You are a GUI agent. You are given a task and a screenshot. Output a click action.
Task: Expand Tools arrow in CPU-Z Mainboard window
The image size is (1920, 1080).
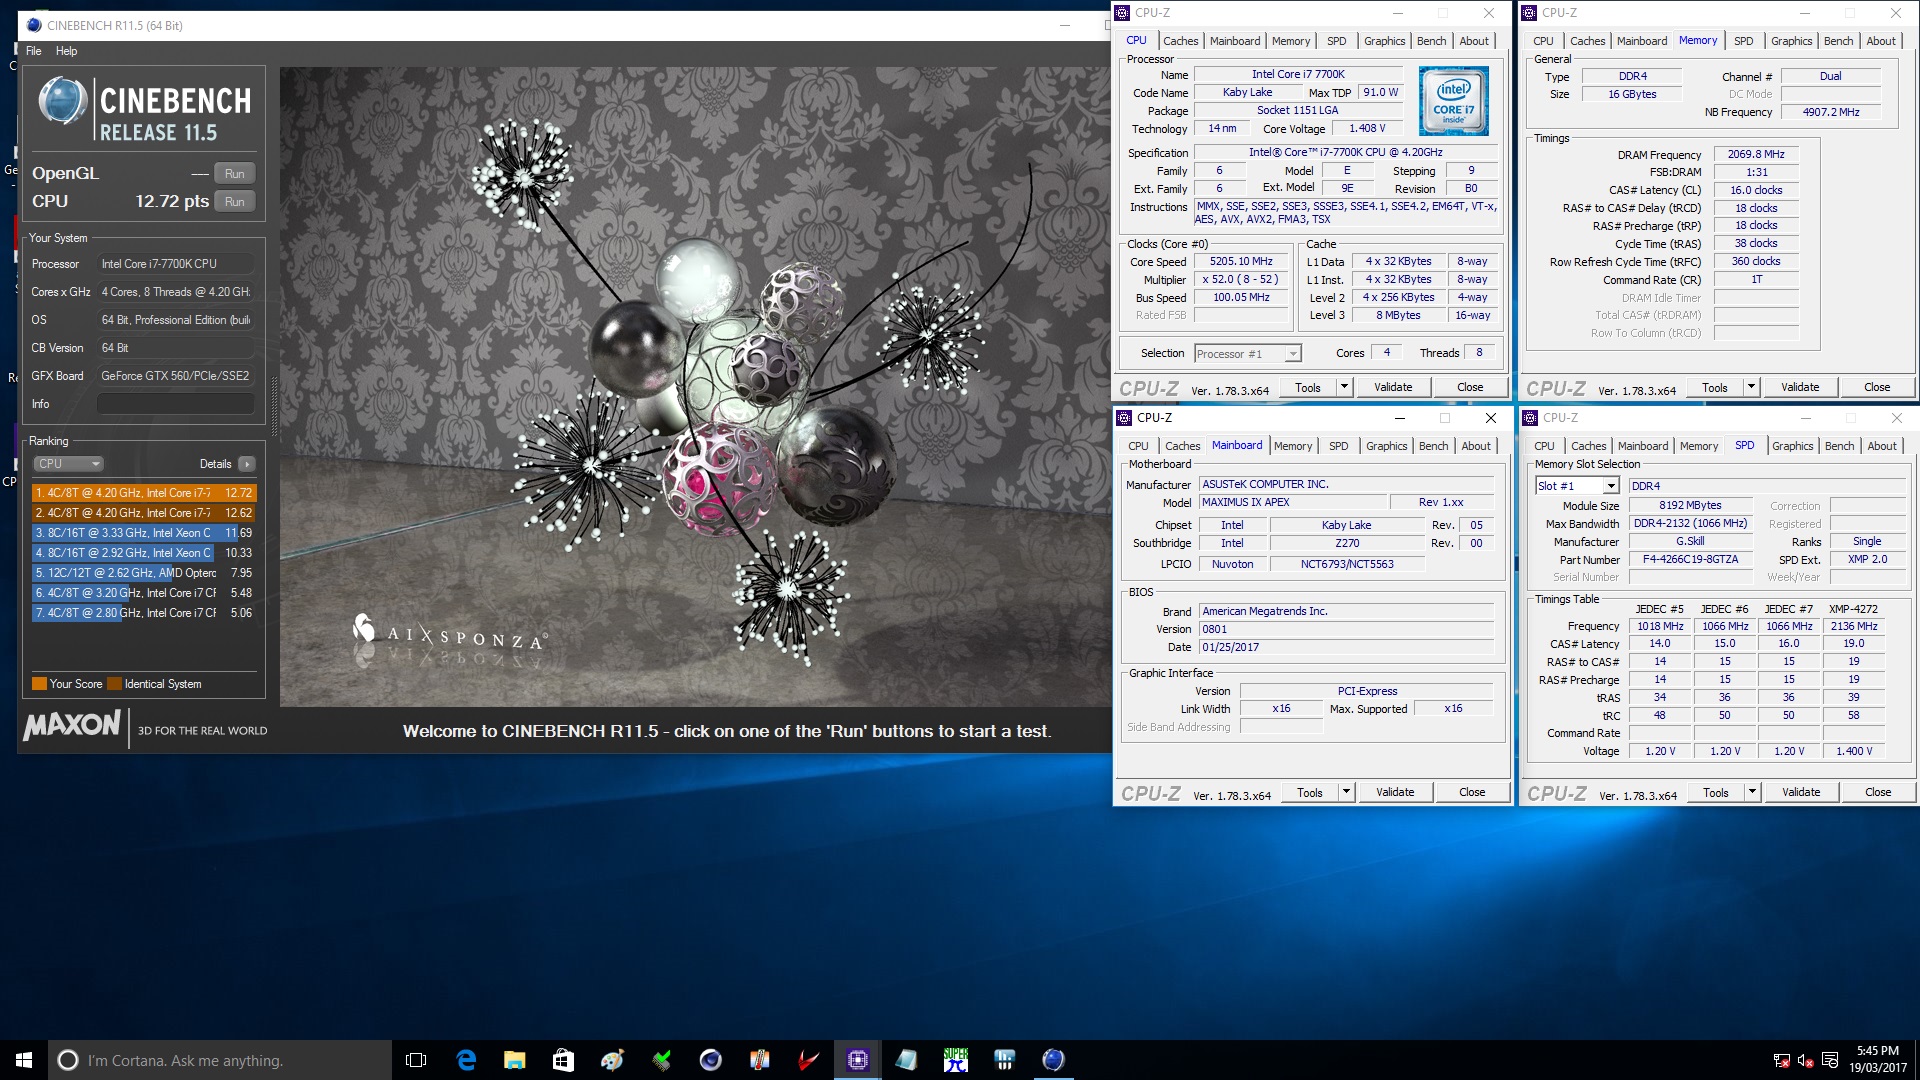tap(1346, 792)
